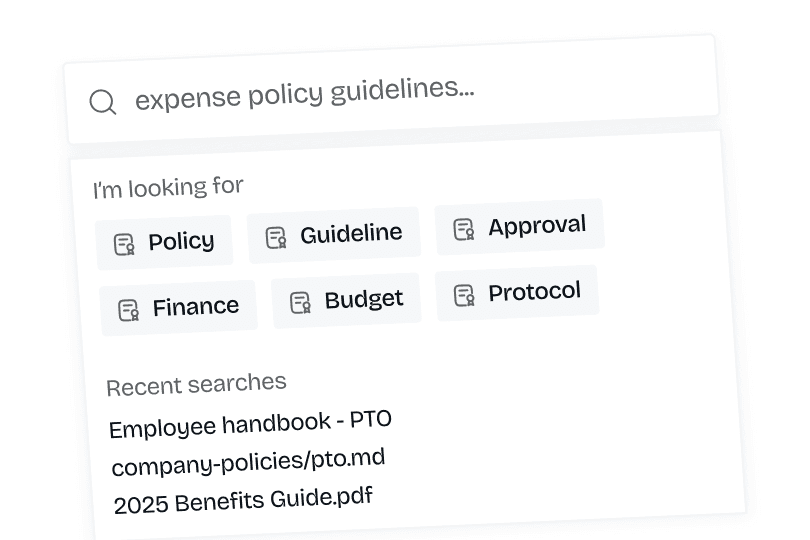Select the Policy filter label
810x540 pixels.
coord(181,241)
